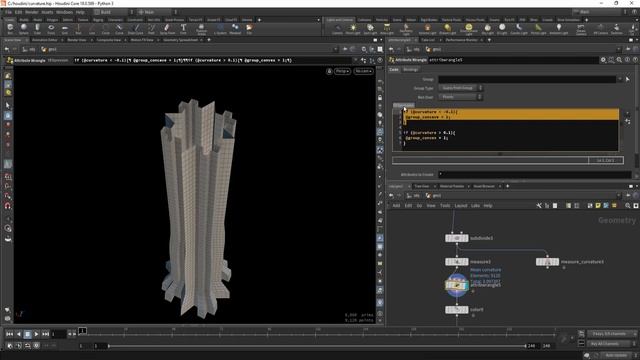Select the measure3 node
640x360 pixels.
coord(457,262)
